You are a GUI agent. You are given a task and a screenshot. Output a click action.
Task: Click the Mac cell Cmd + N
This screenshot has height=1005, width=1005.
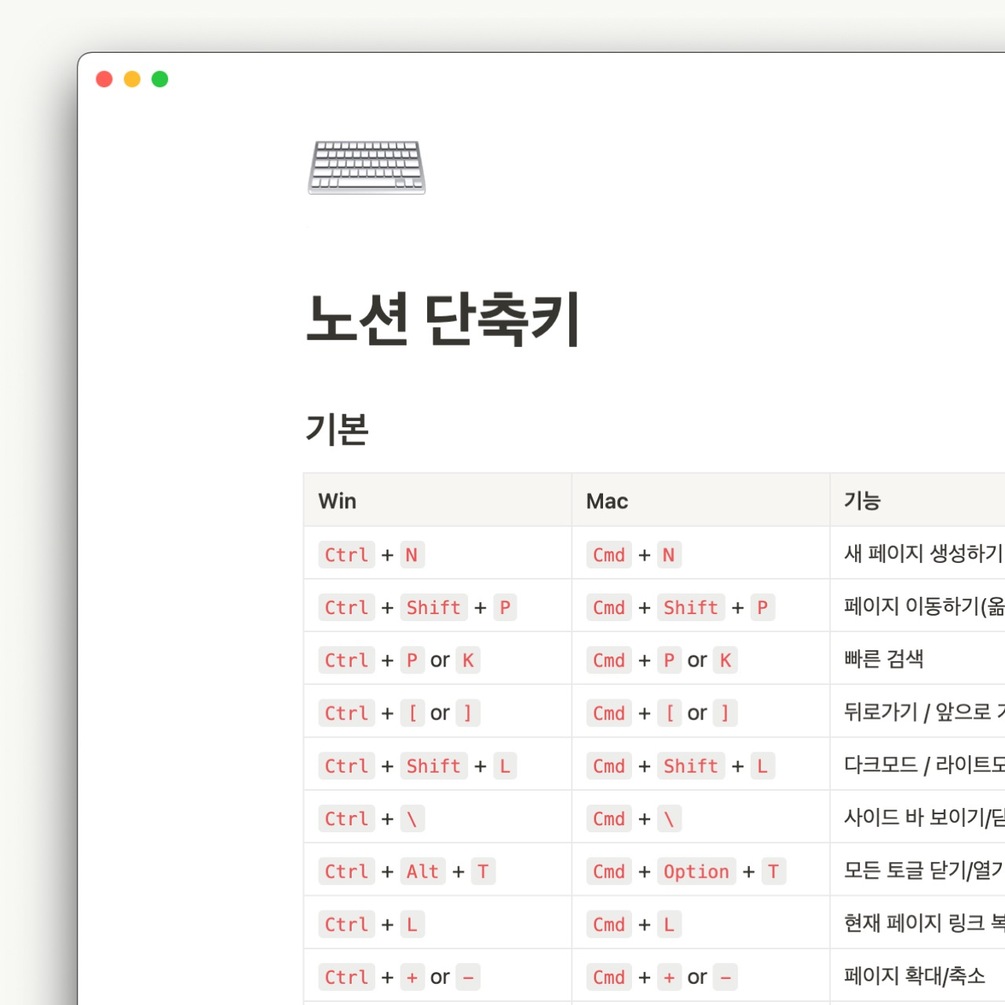click(x=701, y=554)
